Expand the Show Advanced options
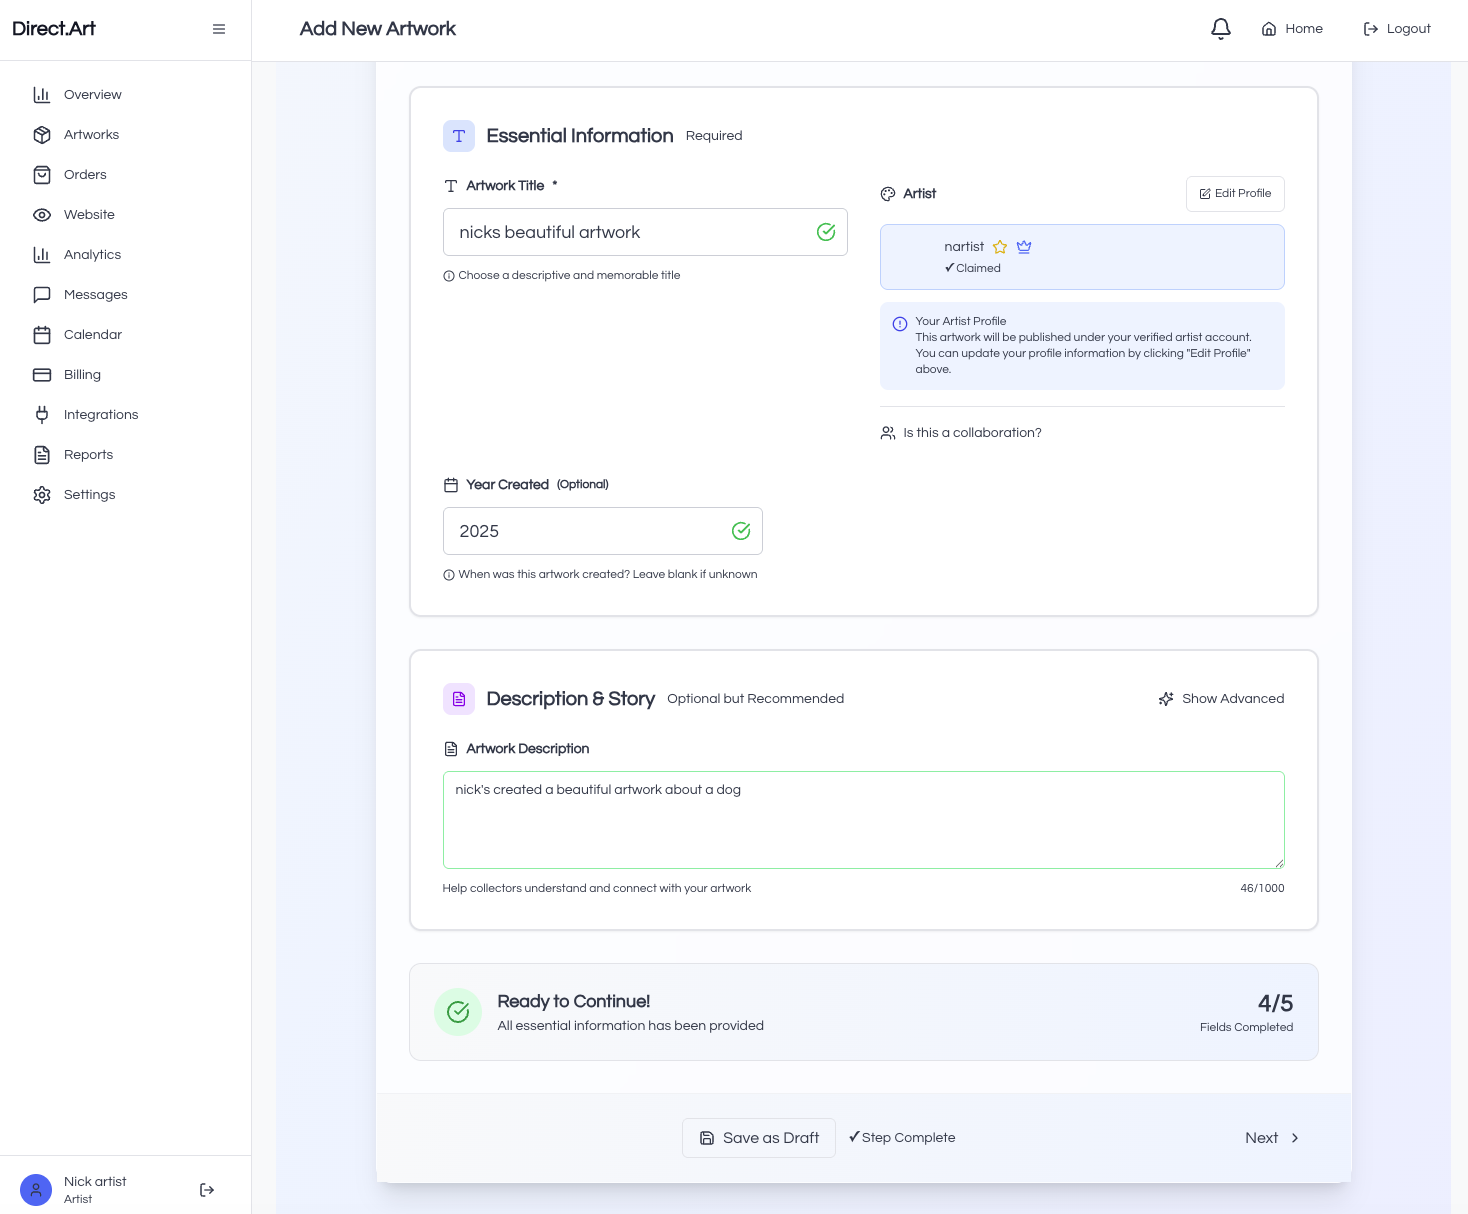Screen dimensions: 1468x1214 coord(1221,698)
